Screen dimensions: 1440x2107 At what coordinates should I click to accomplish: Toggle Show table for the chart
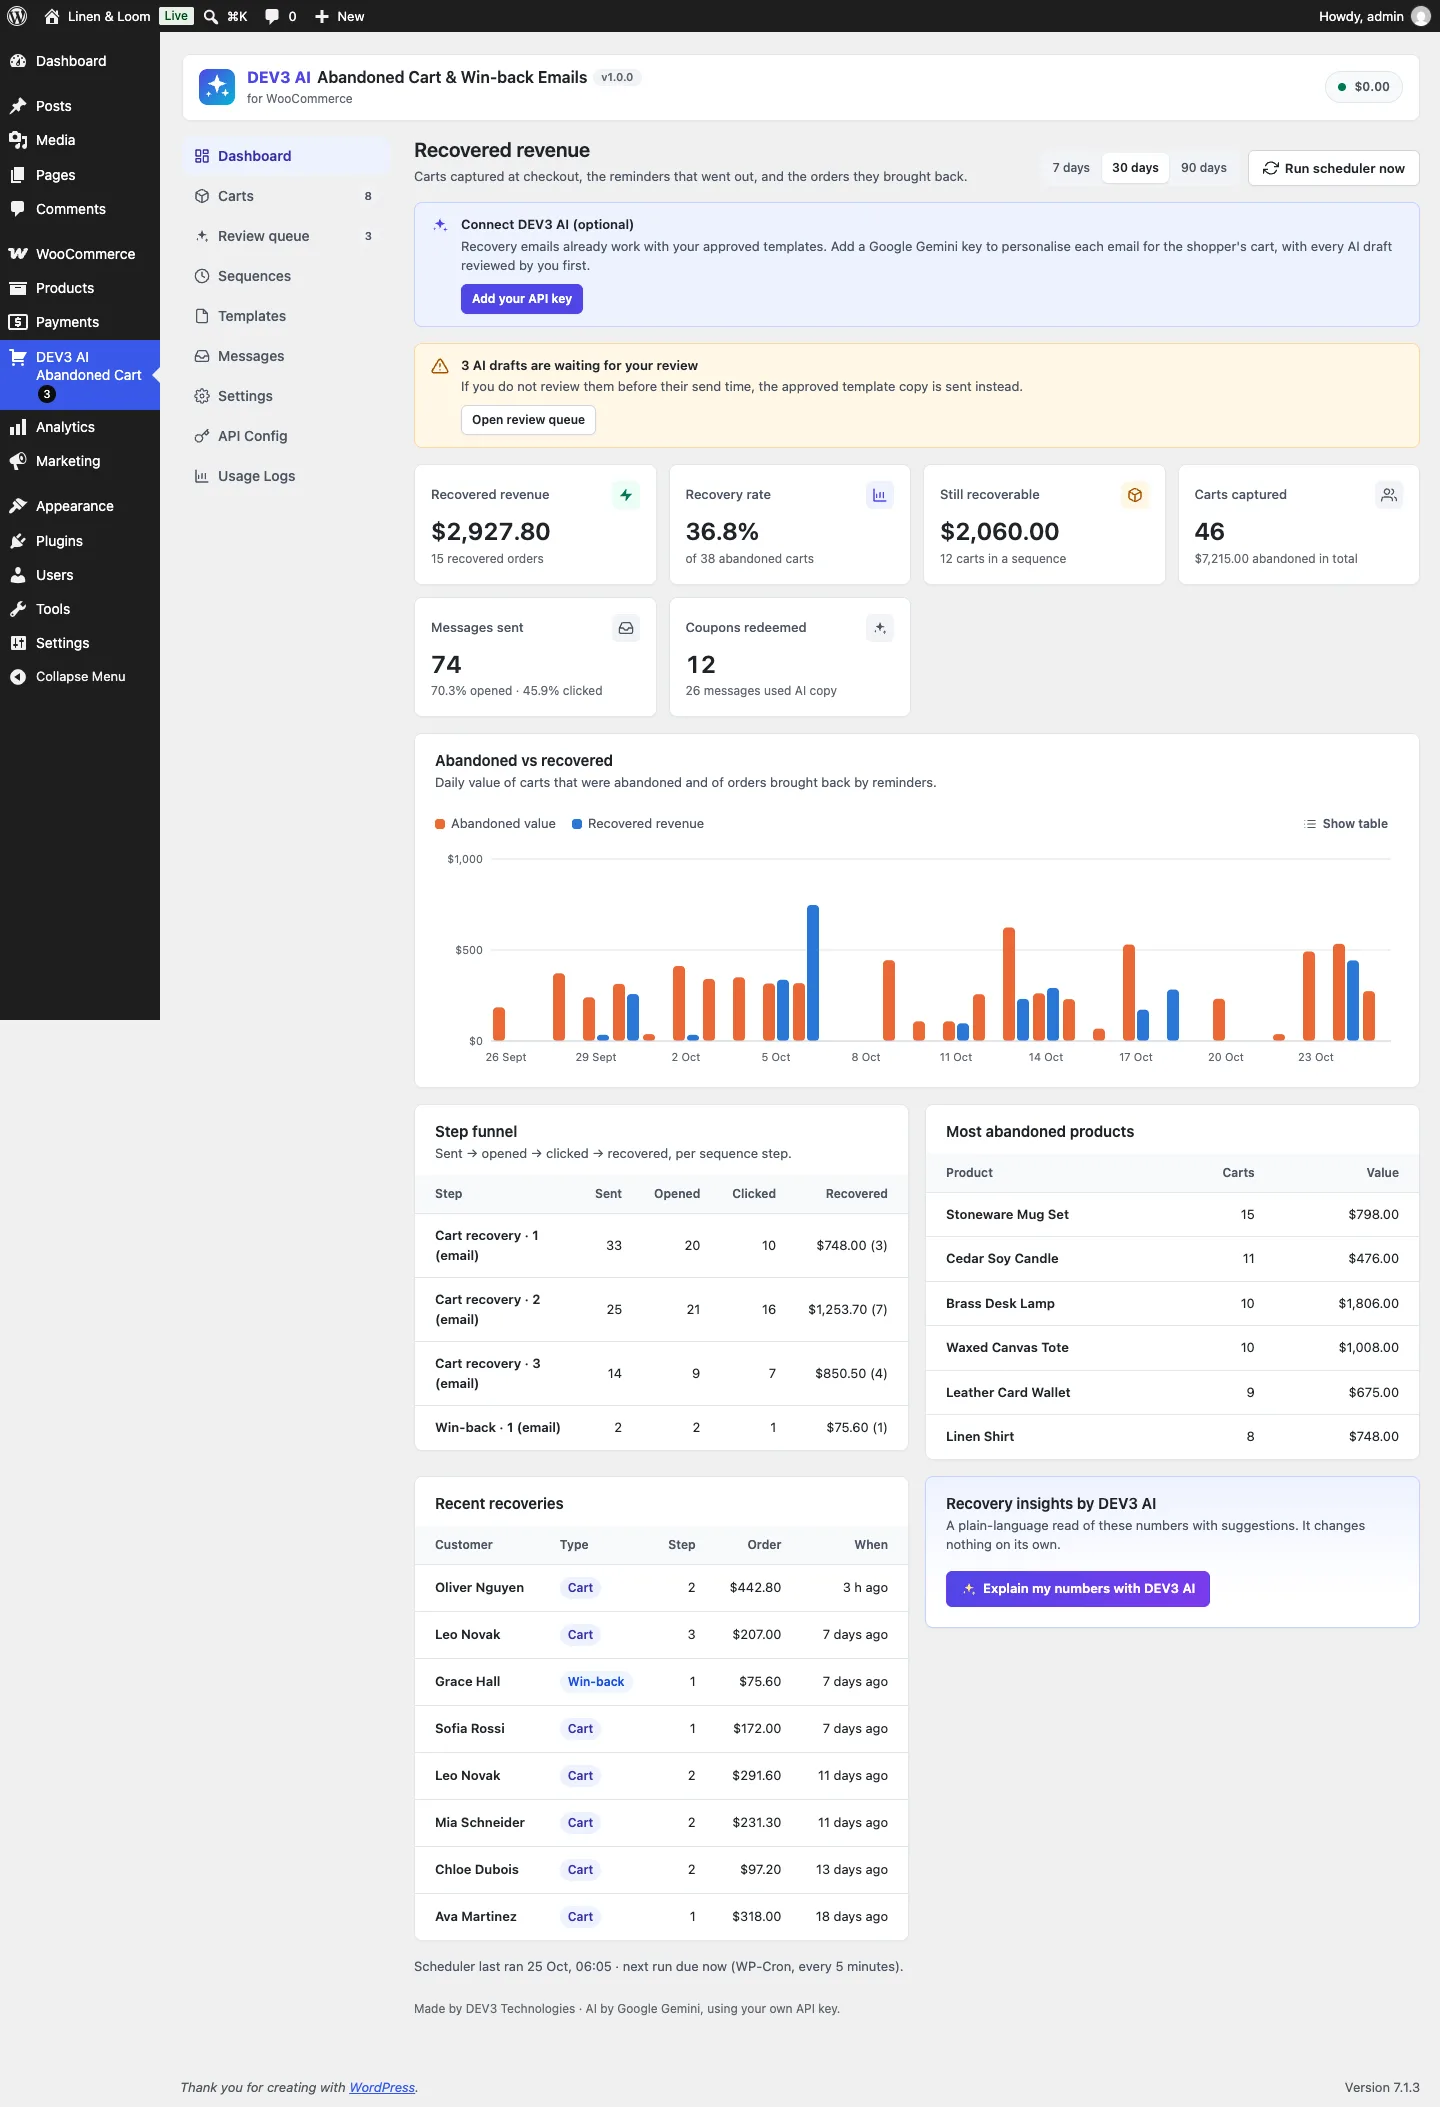[x=1346, y=824]
